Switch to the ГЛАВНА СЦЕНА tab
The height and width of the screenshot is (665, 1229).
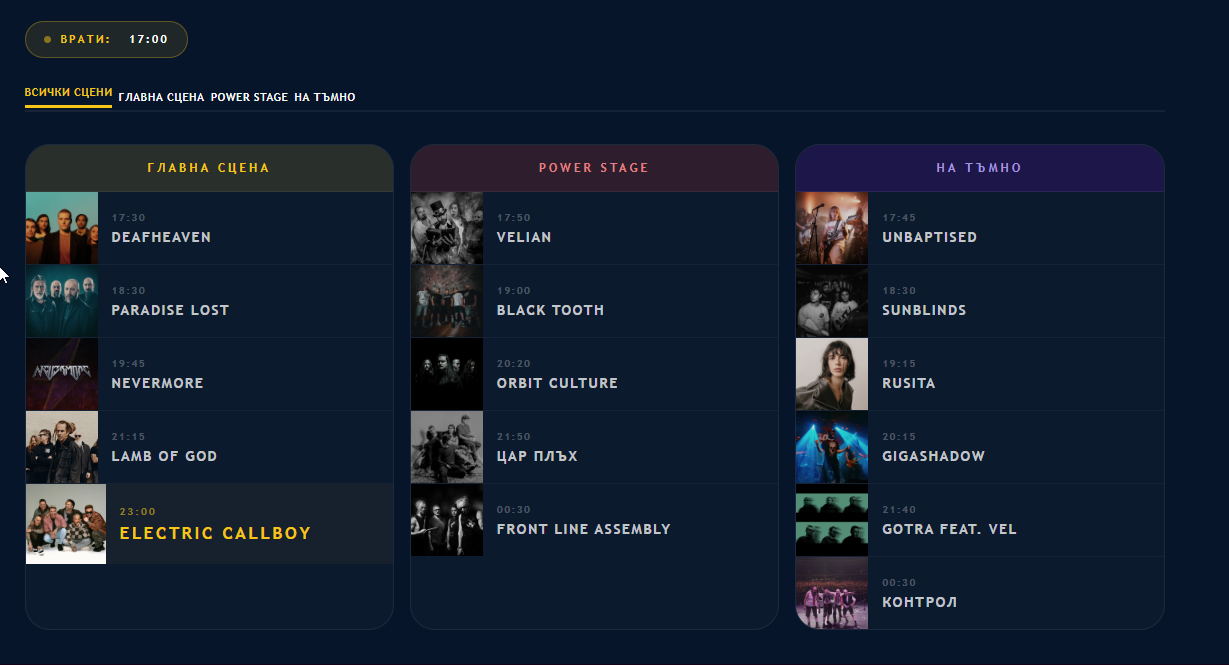161,97
